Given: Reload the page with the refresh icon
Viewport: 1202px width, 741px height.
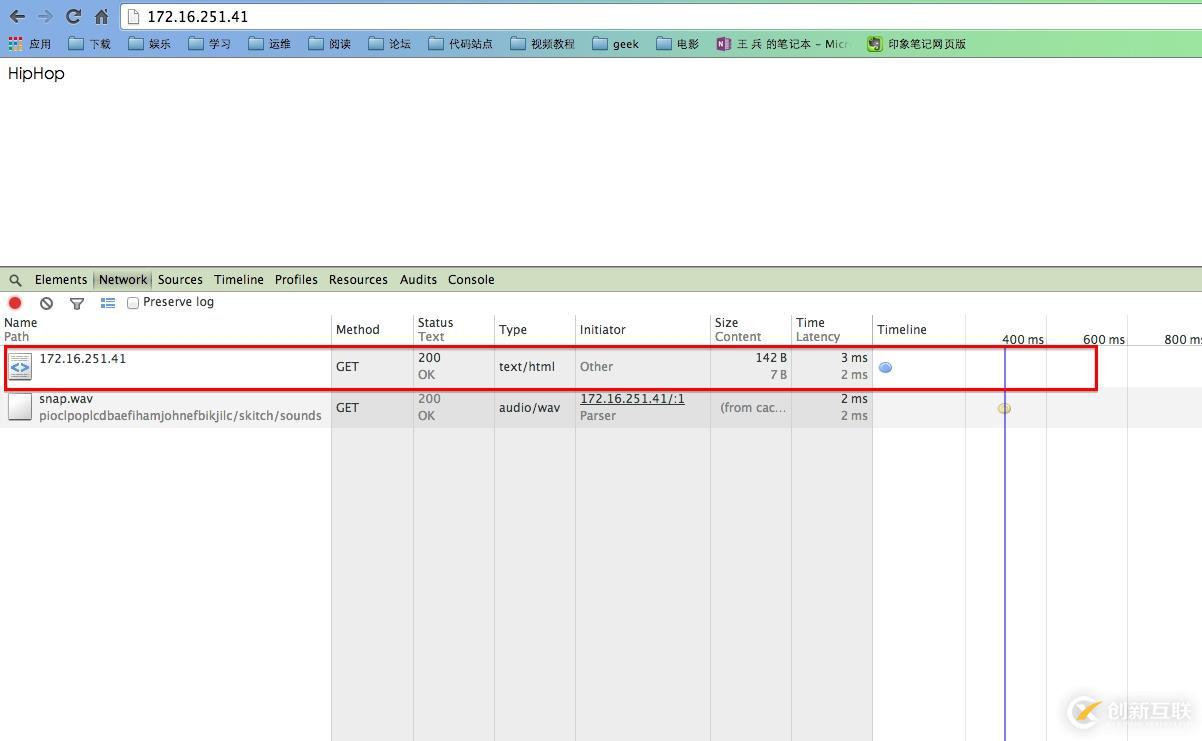Looking at the screenshot, I should pyautogui.click(x=73, y=16).
